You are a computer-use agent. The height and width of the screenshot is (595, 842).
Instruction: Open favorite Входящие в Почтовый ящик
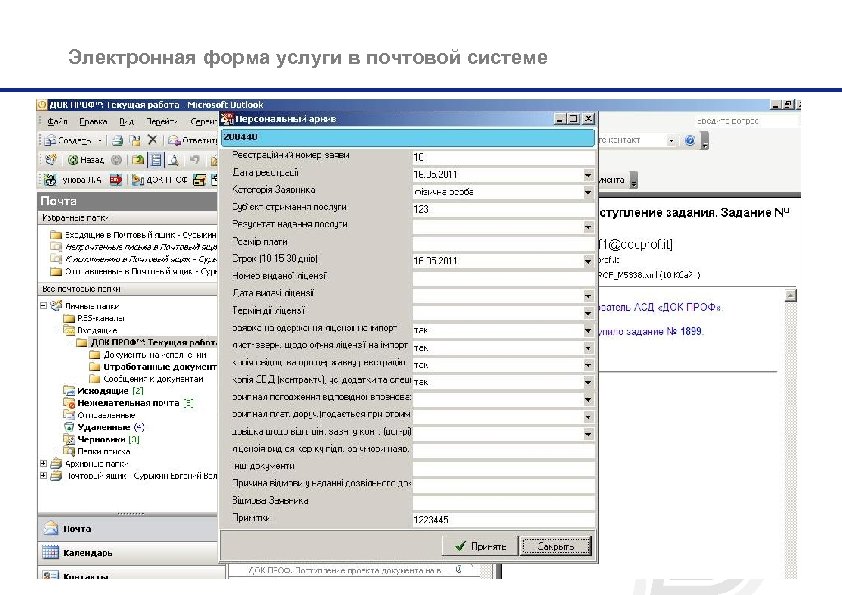(134, 235)
